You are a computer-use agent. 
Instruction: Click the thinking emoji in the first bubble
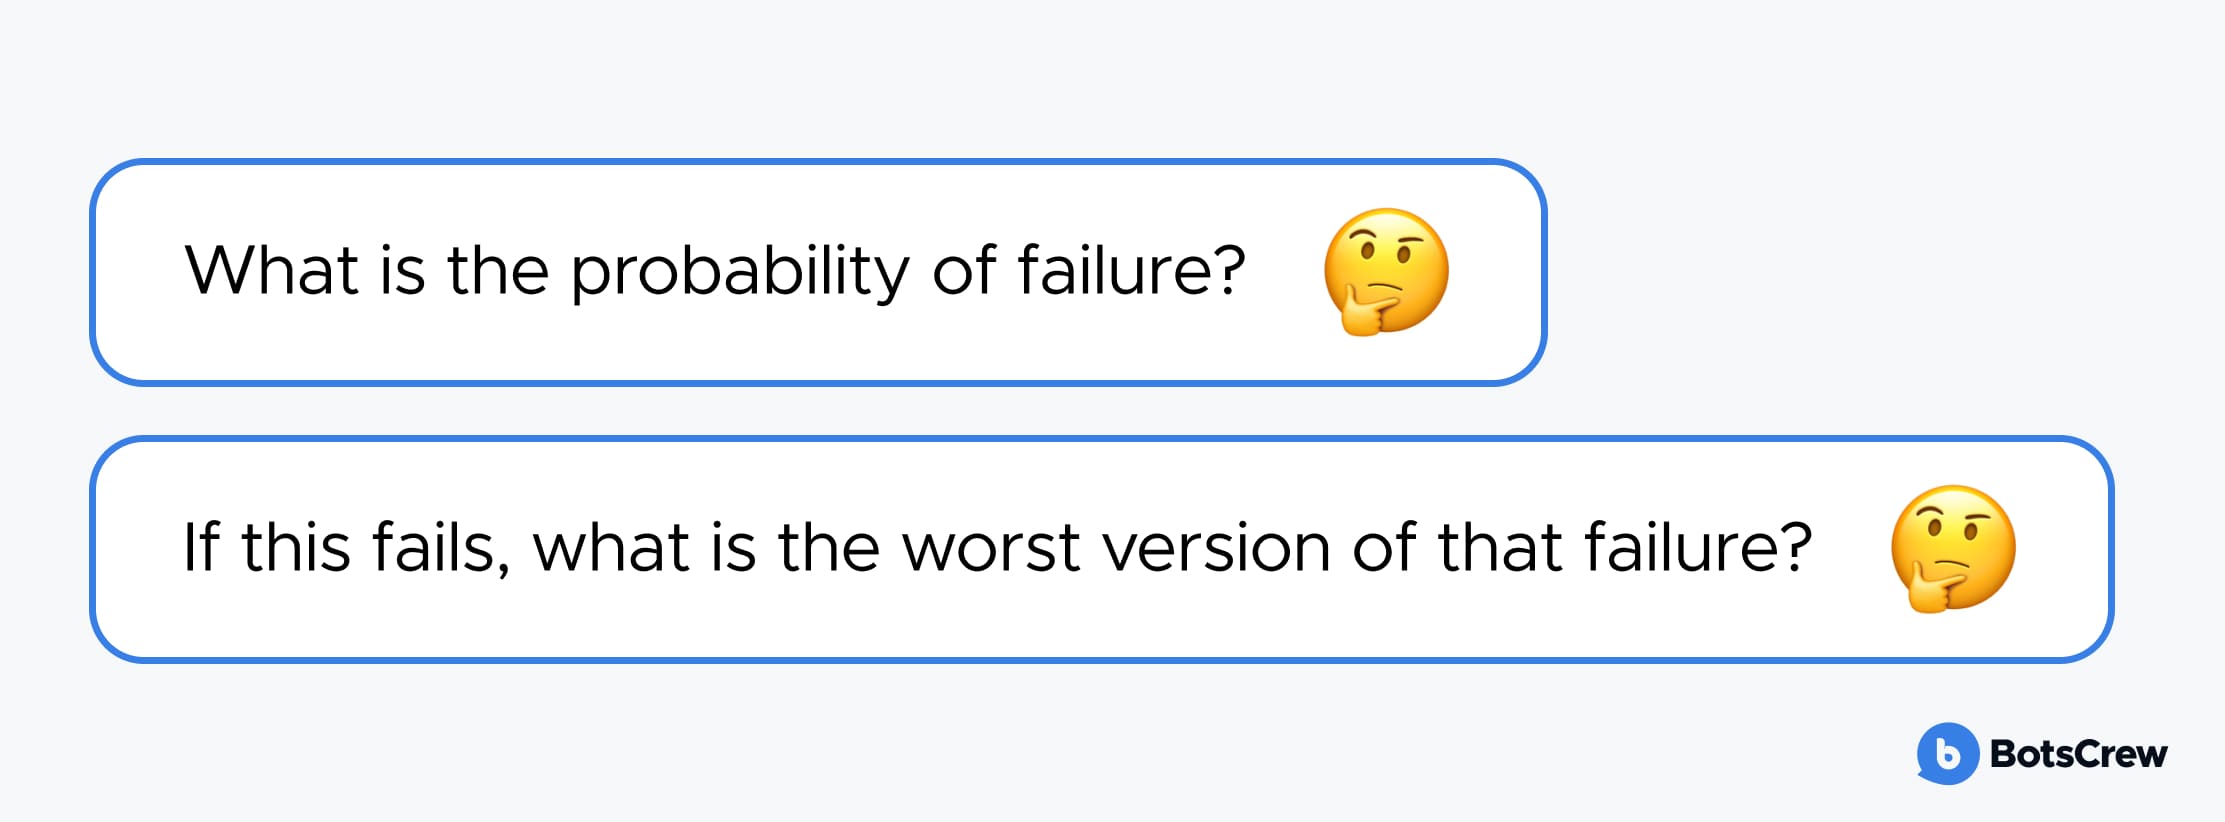pyautogui.click(x=1386, y=271)
